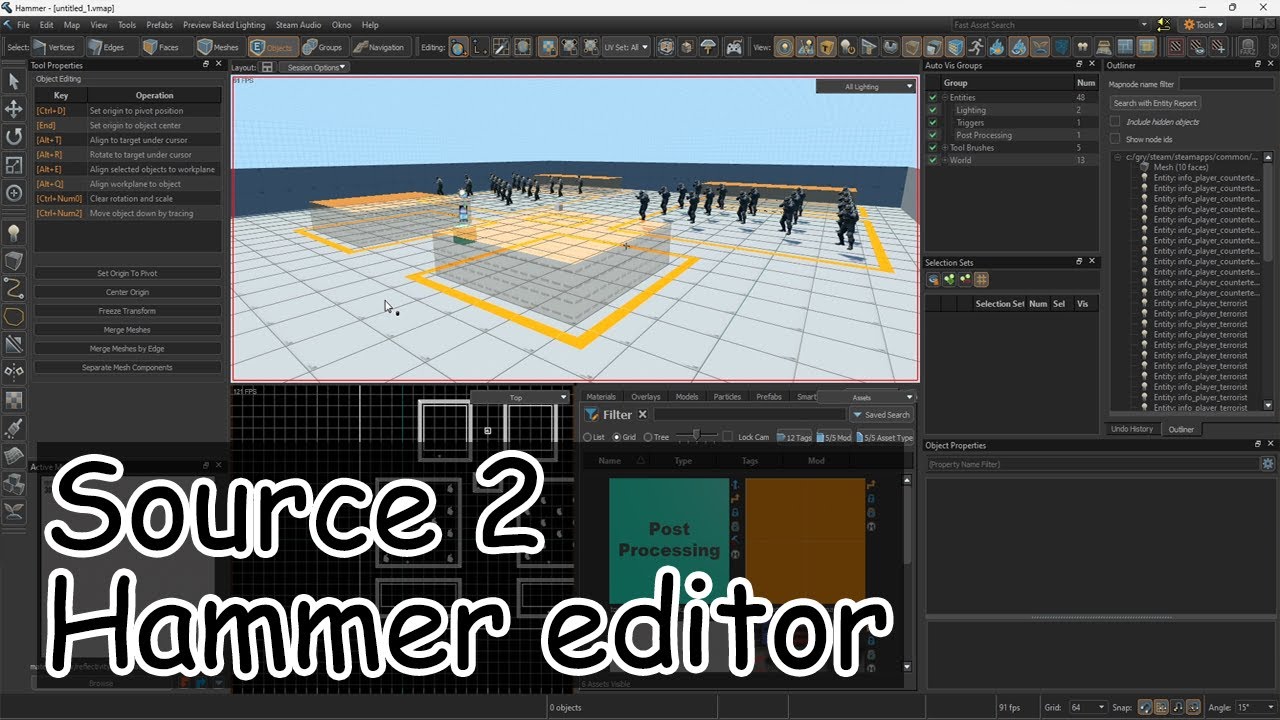Open the Preview Baked Lighting menu

[x=224, y=25]
